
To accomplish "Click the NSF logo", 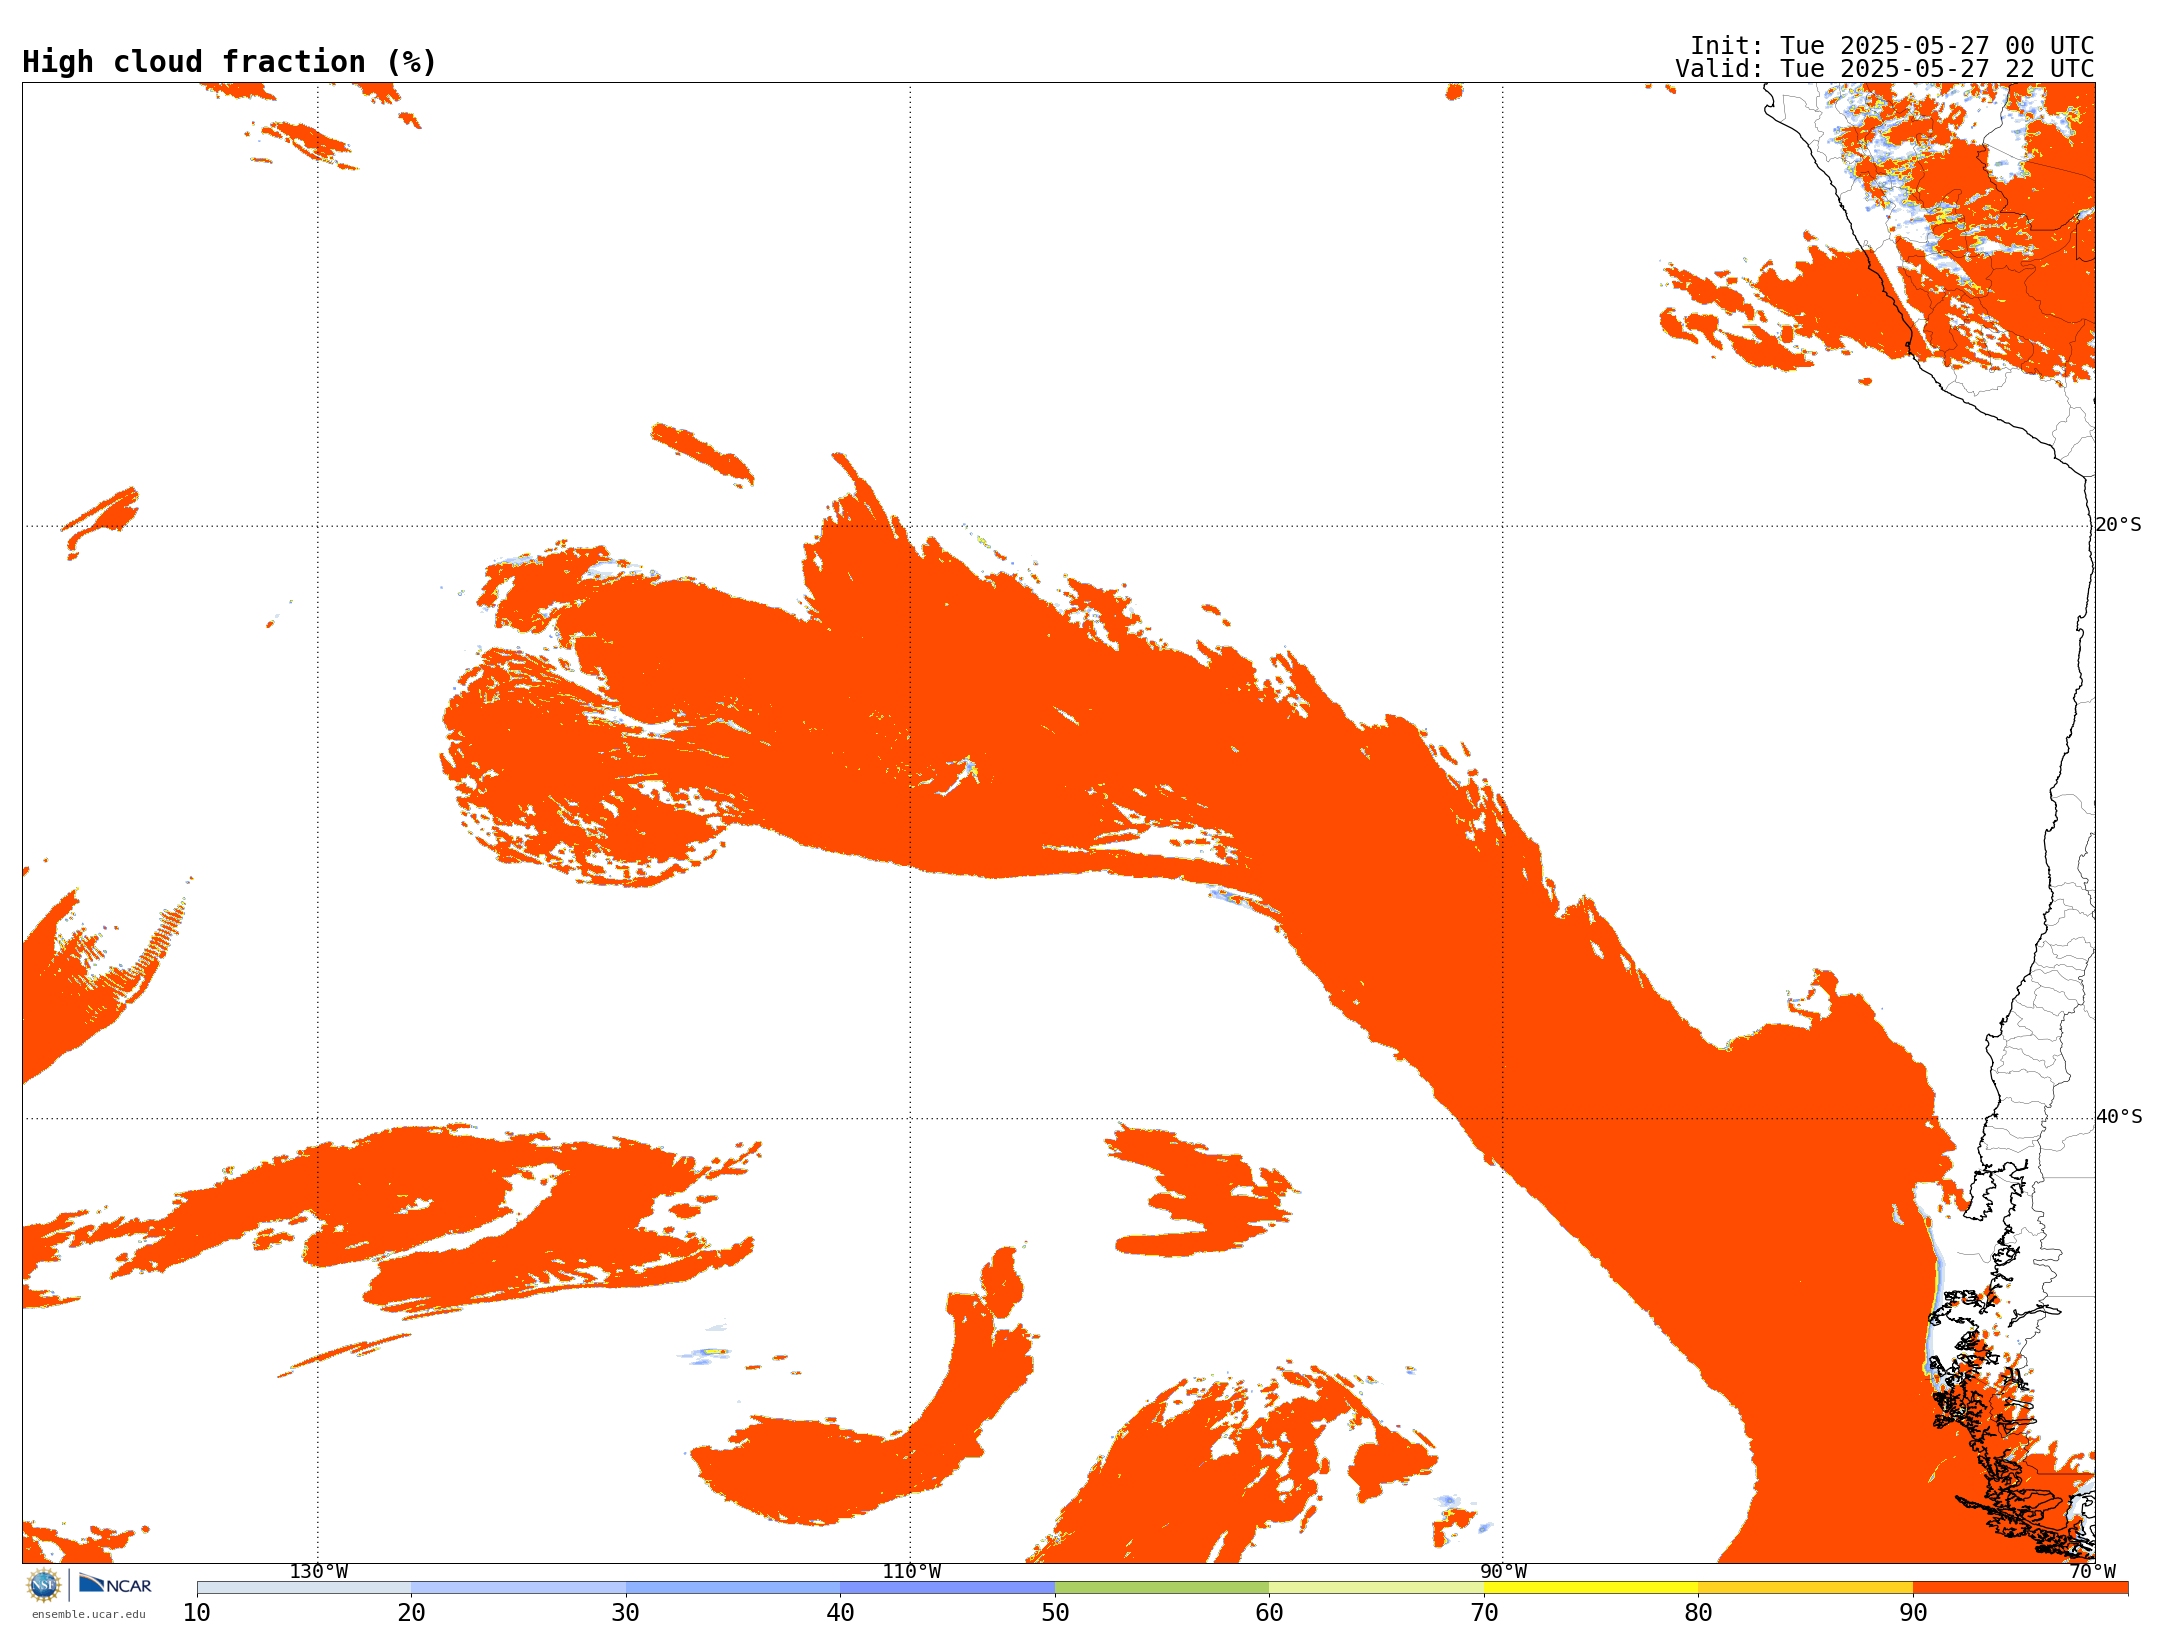I will (44, 1585).
